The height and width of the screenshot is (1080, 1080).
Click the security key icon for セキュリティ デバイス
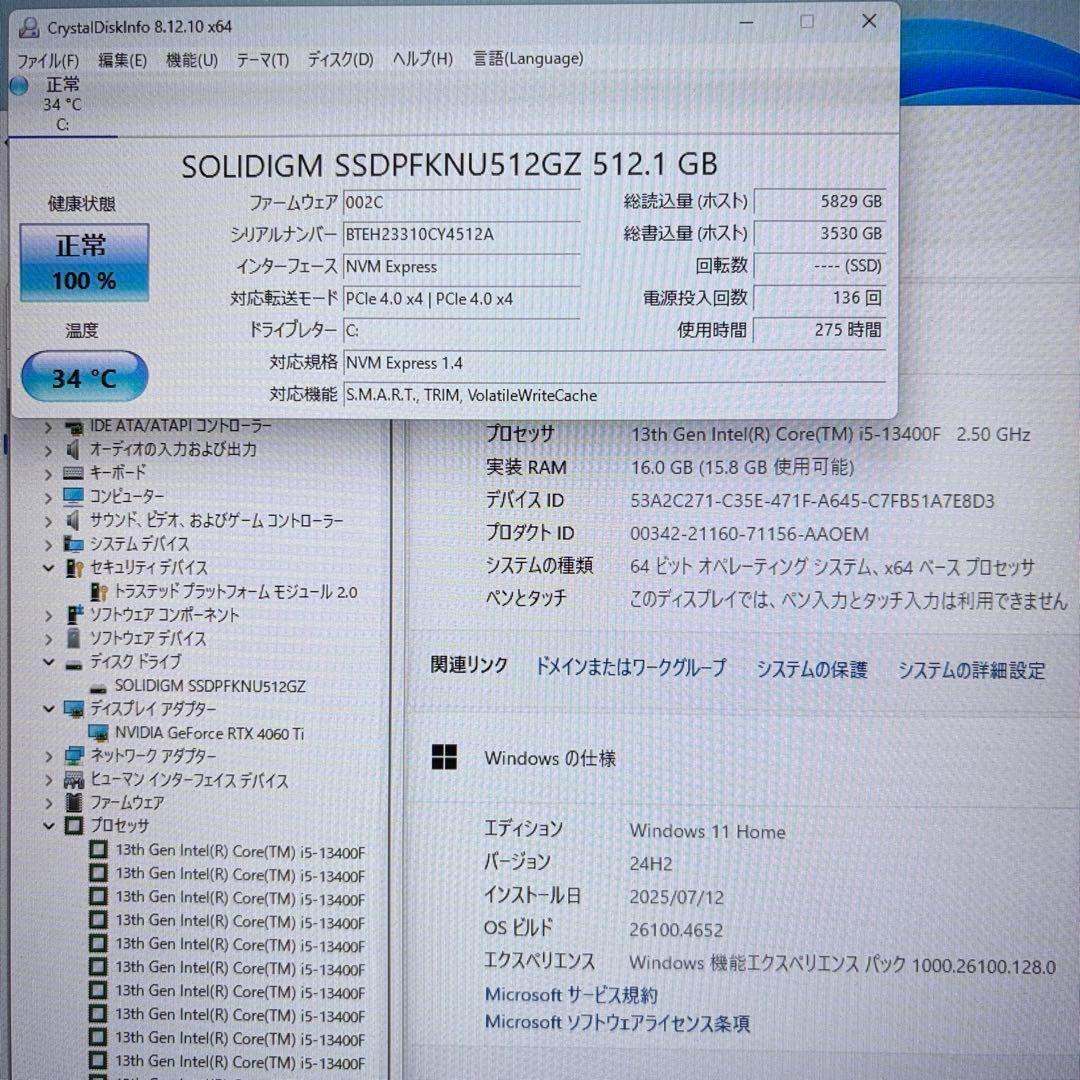pyautogui.click(x=74, y=568)
